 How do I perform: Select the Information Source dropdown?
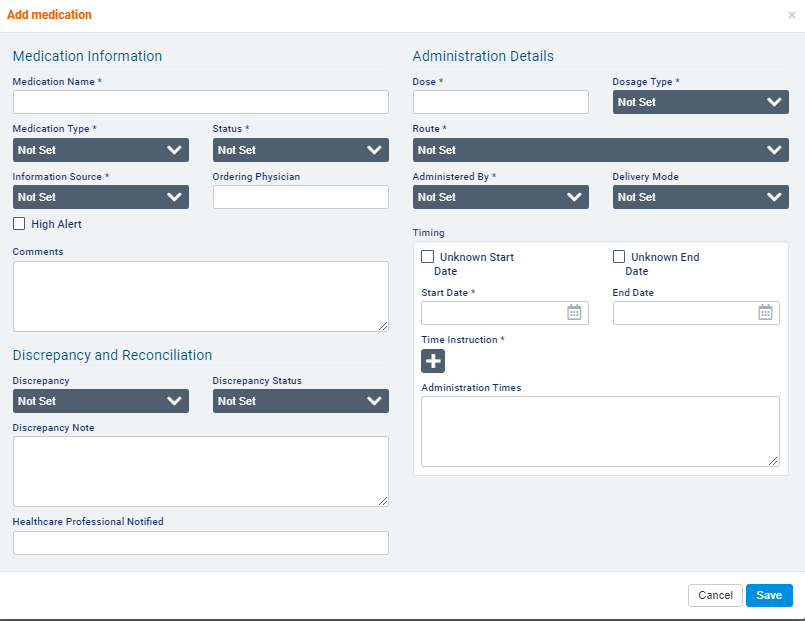pos(100,197)
